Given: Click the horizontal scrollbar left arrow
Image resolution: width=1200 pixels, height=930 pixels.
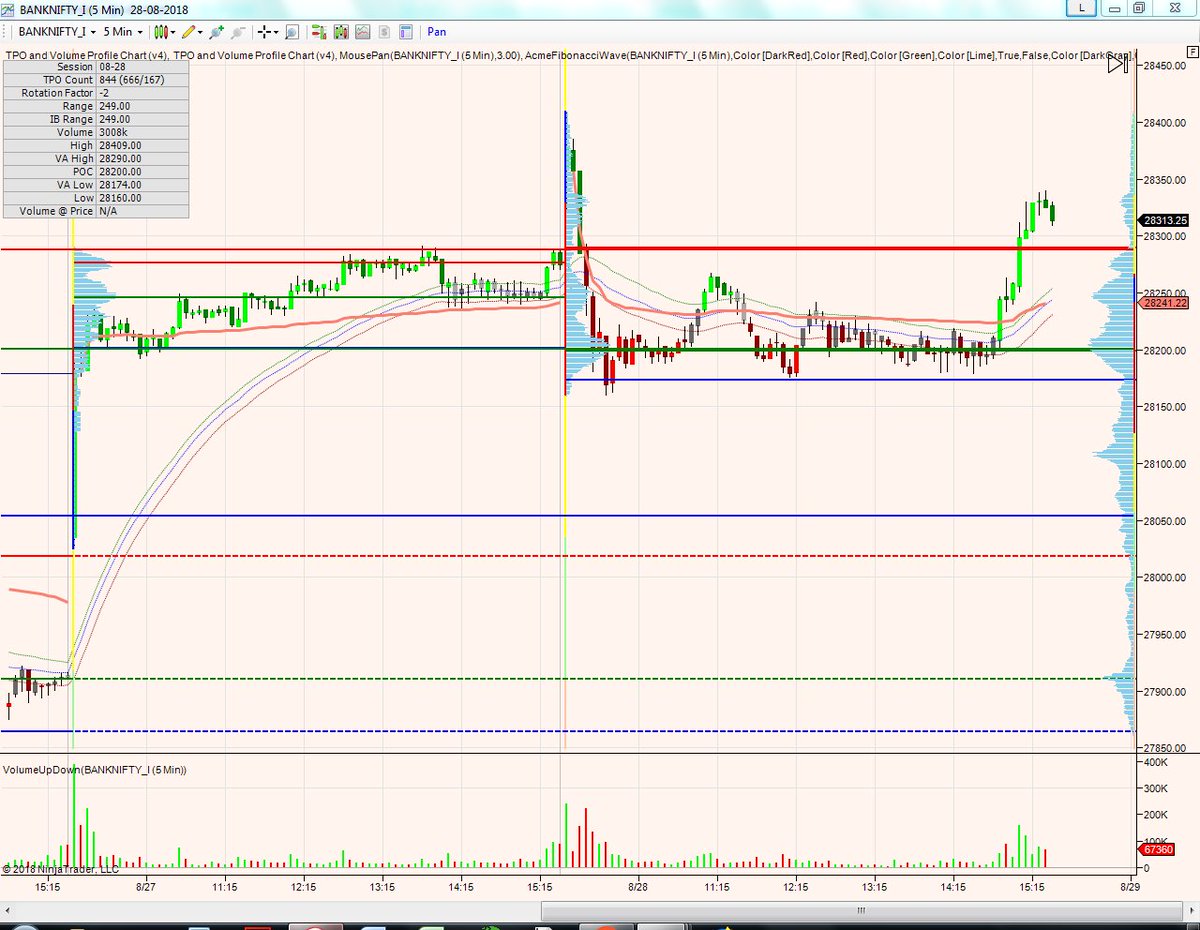Looking at the screenshot, I should (x=10, y=911).
